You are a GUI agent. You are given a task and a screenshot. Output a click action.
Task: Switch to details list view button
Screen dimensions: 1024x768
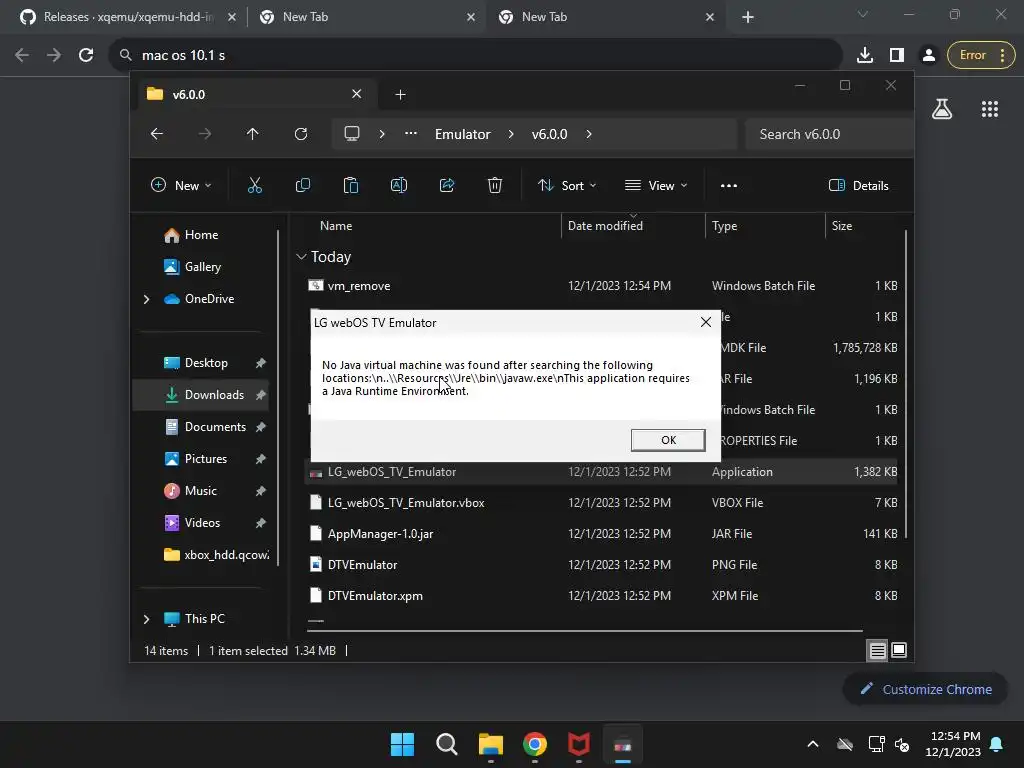877,650
